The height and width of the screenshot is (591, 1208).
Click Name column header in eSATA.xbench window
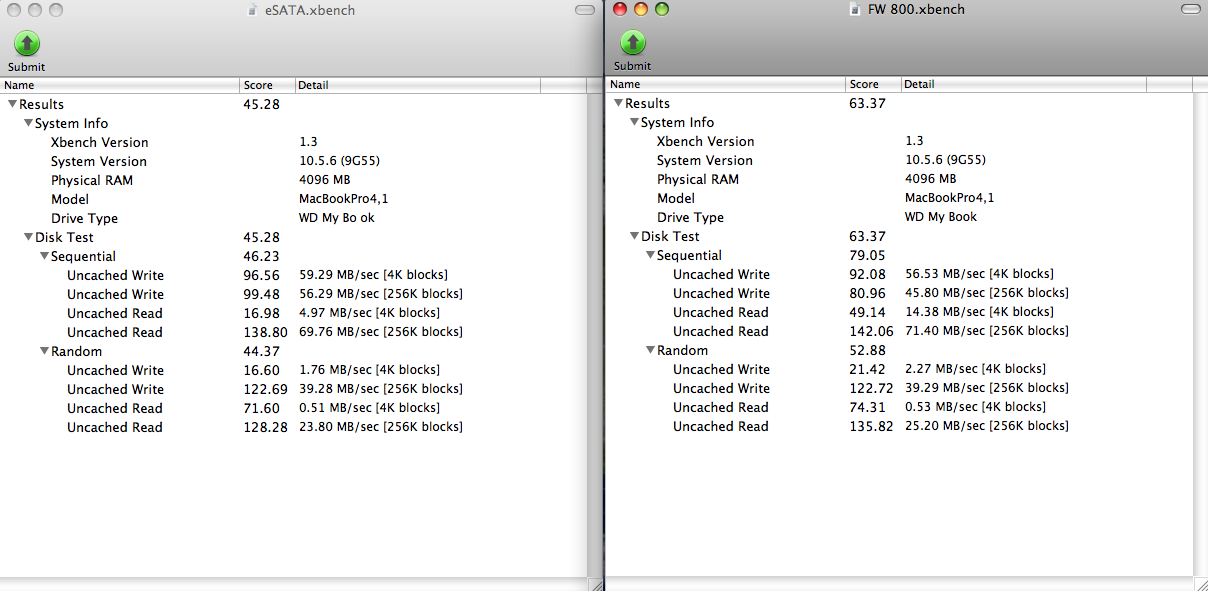[120, 85]
